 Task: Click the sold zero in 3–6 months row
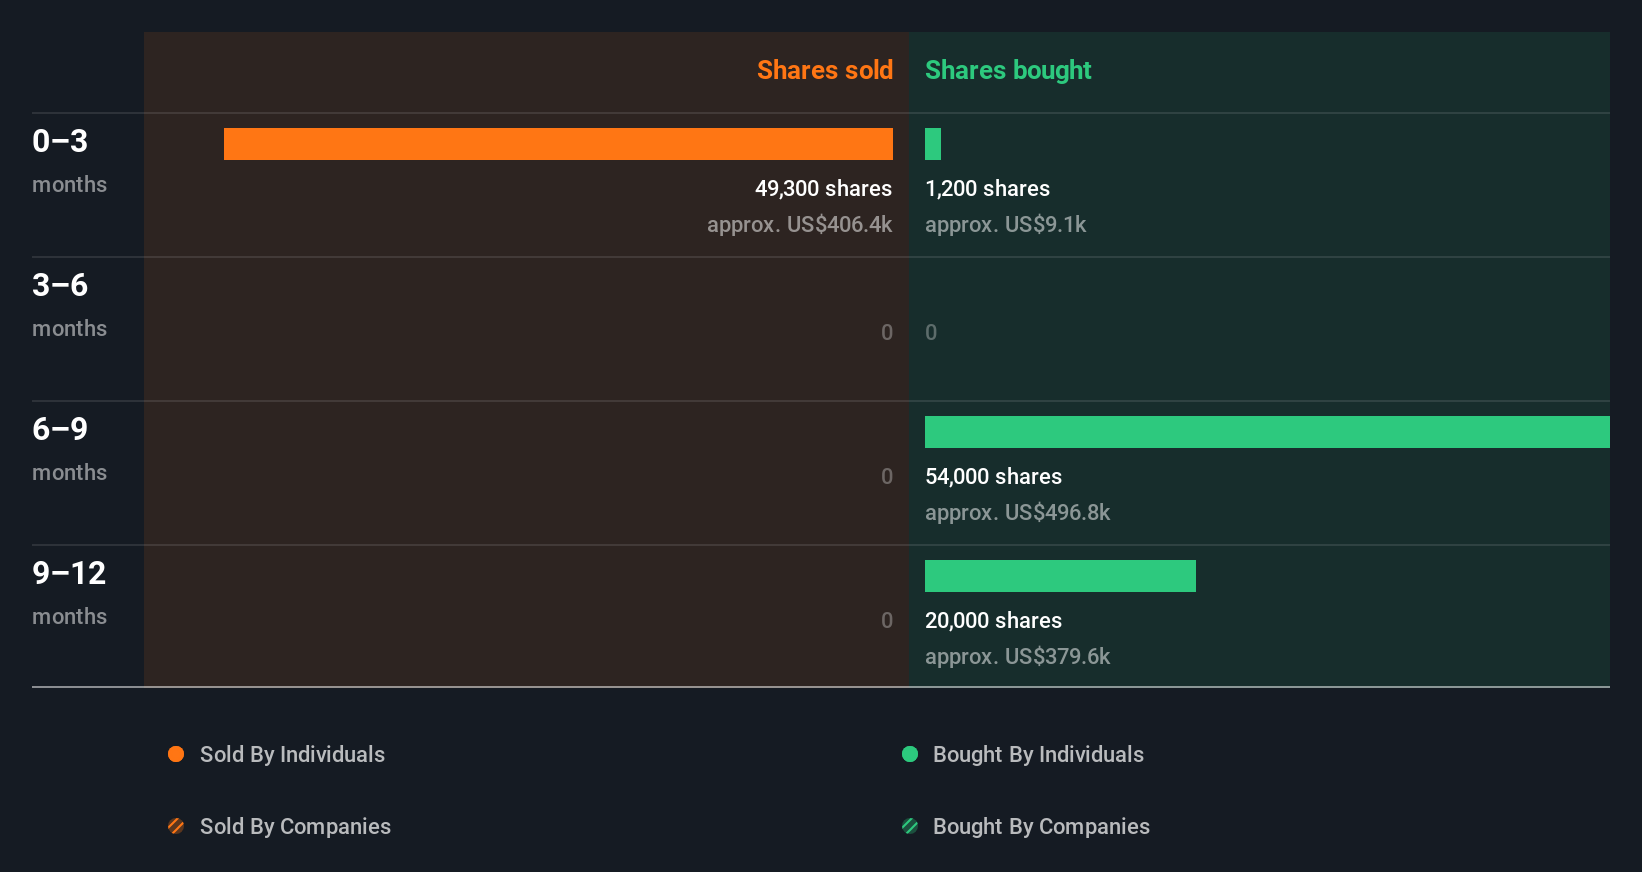(887, 332)
